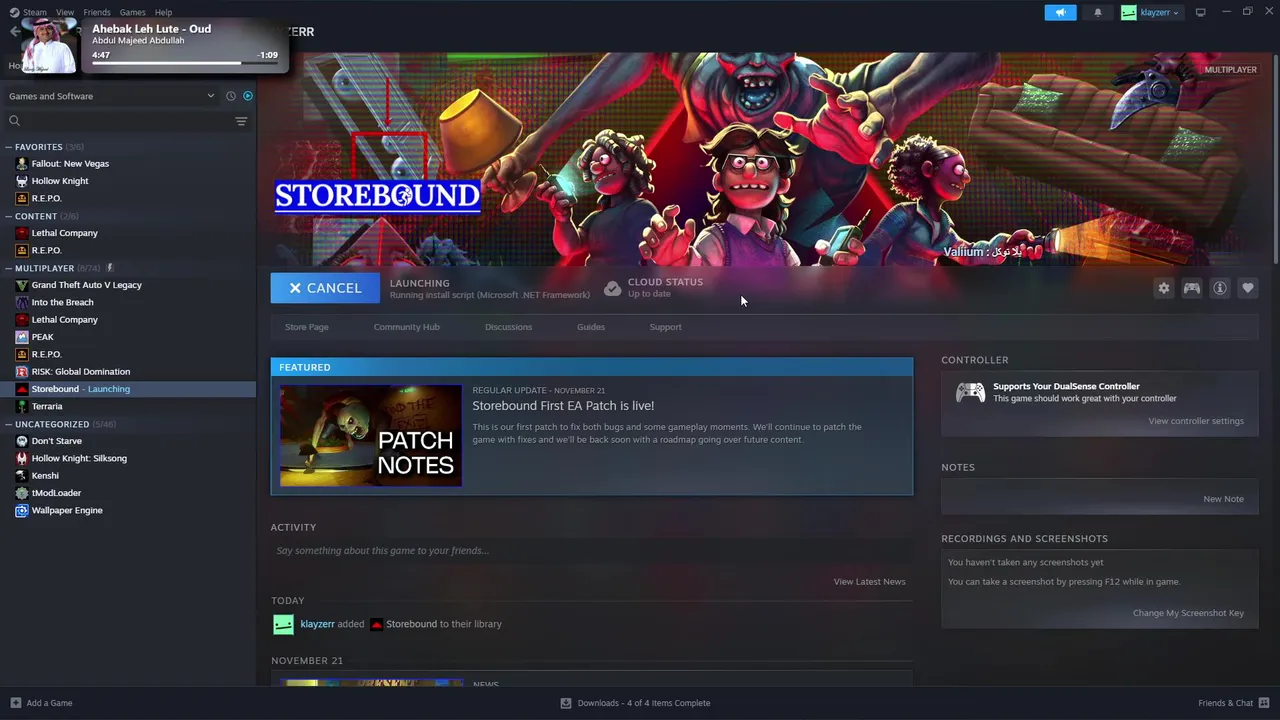Open the Support tab

(x=665, y=327)
